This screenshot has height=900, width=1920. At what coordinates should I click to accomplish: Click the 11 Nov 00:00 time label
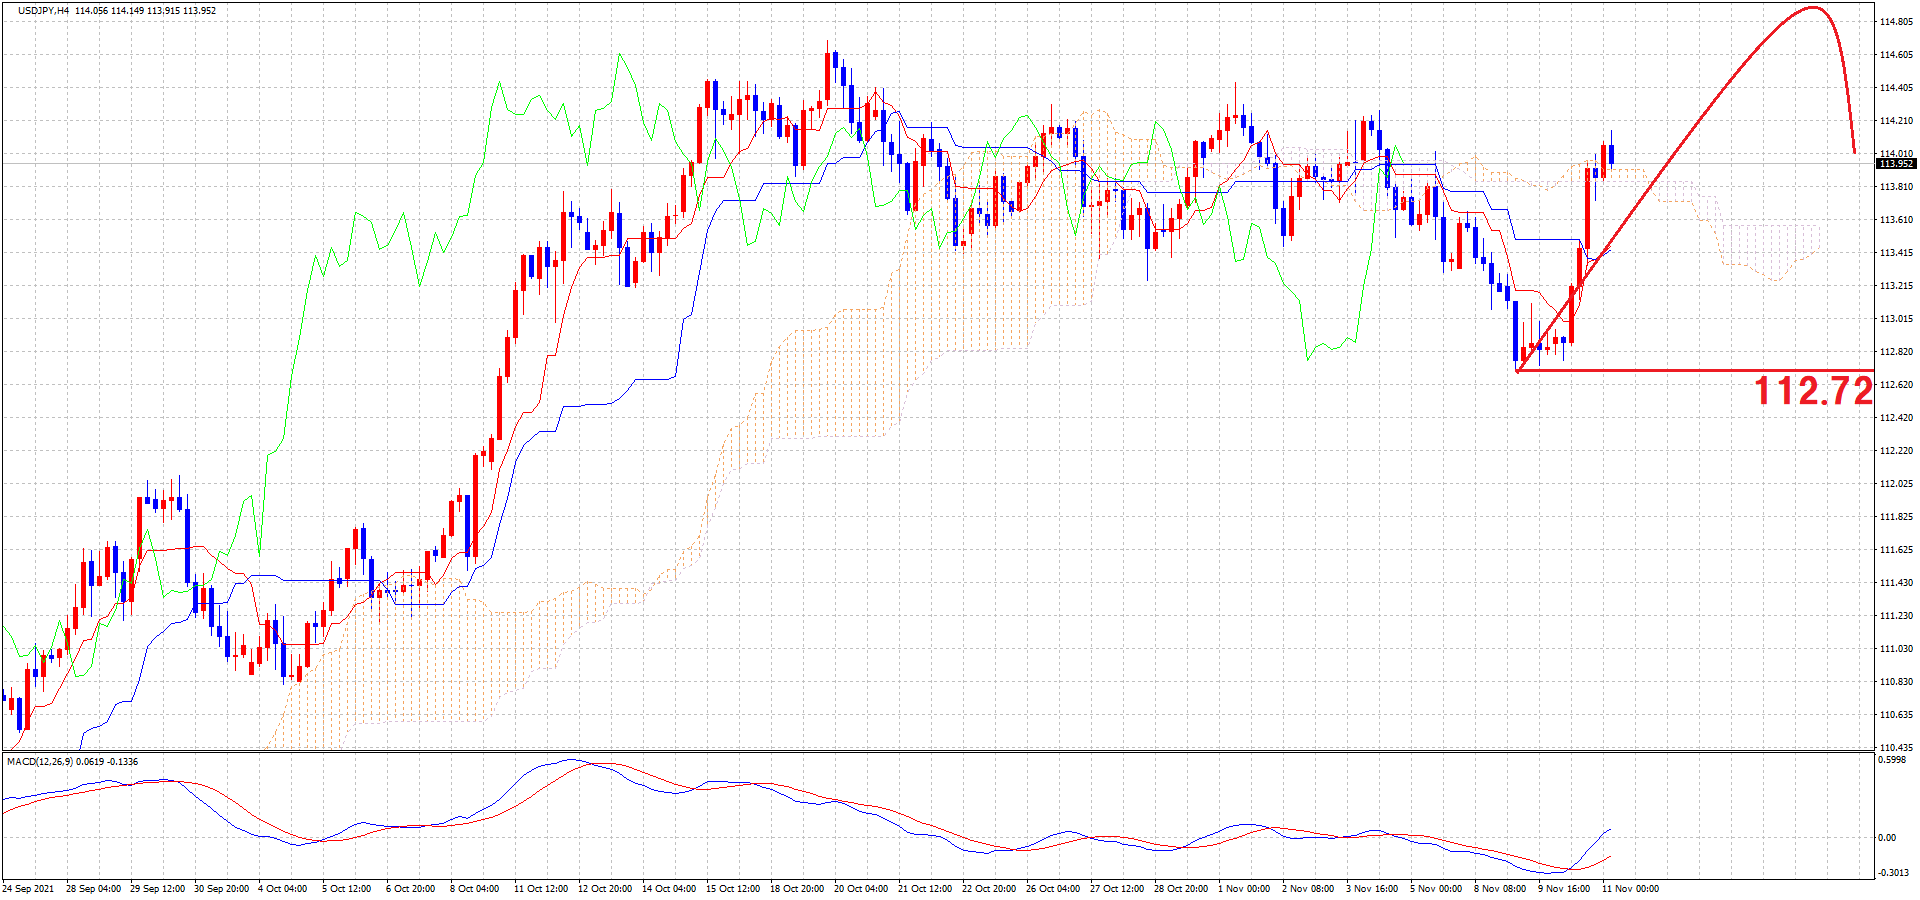(x=1630, y=889)
